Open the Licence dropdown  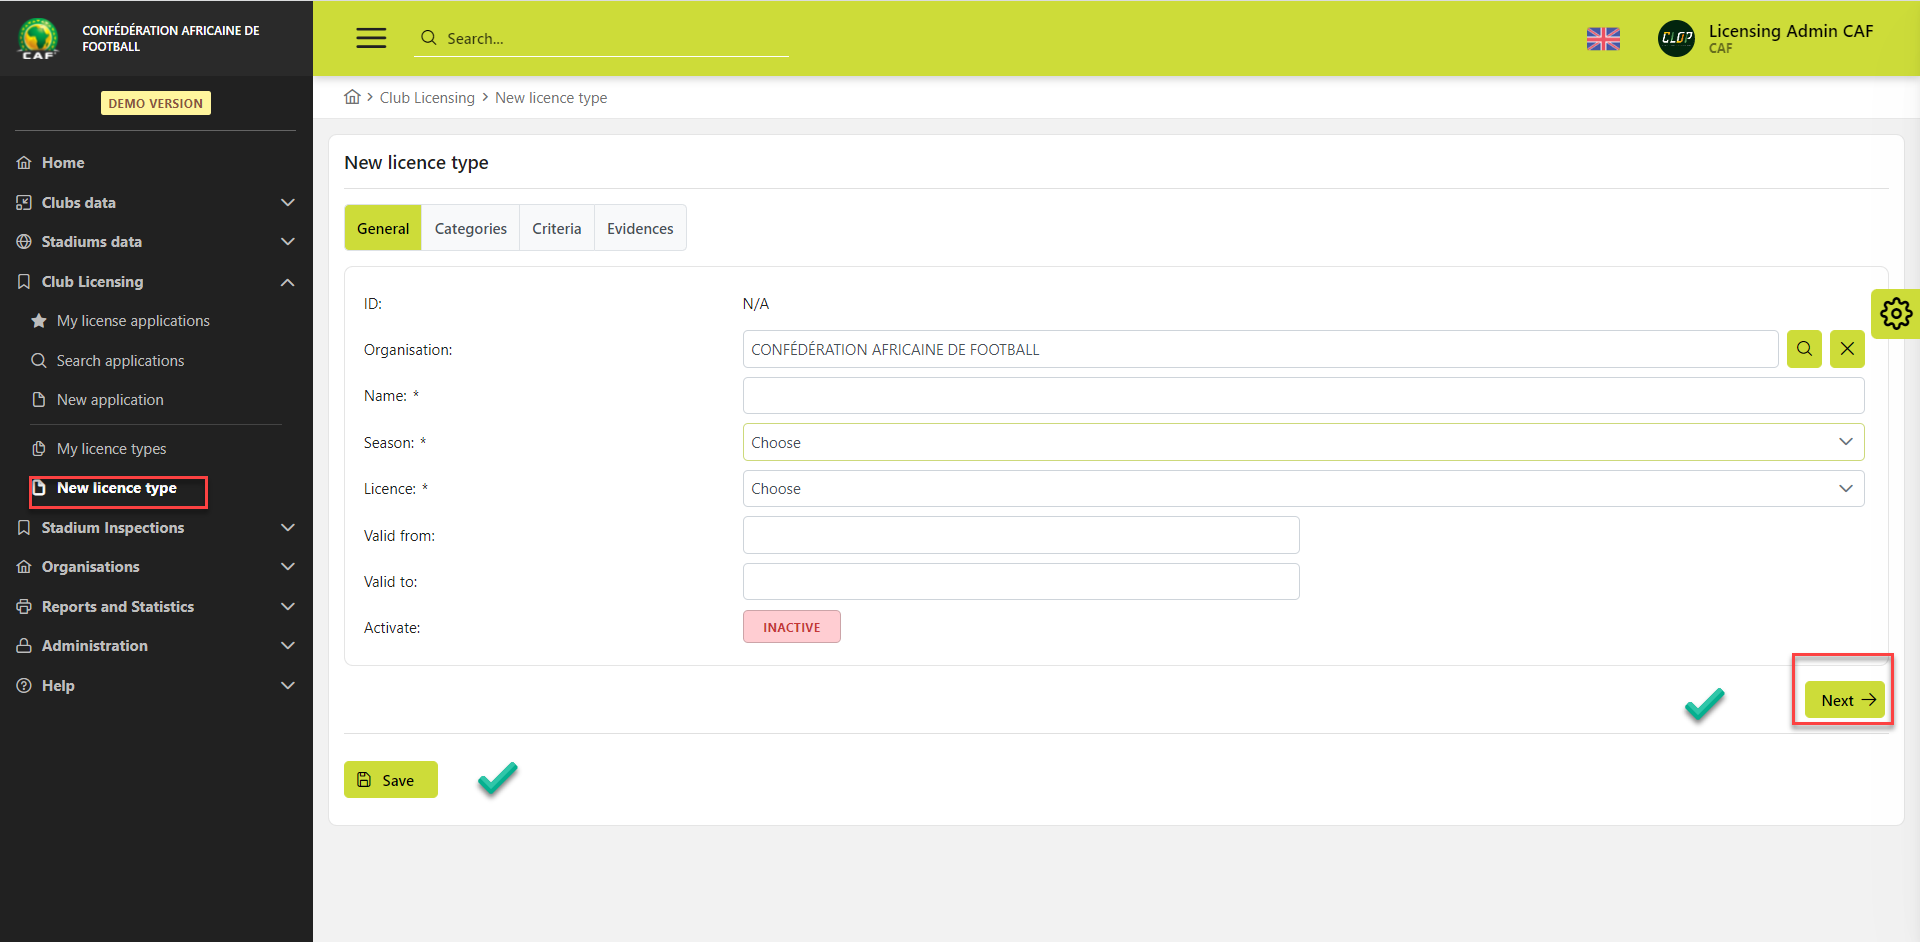[1302, 489]
